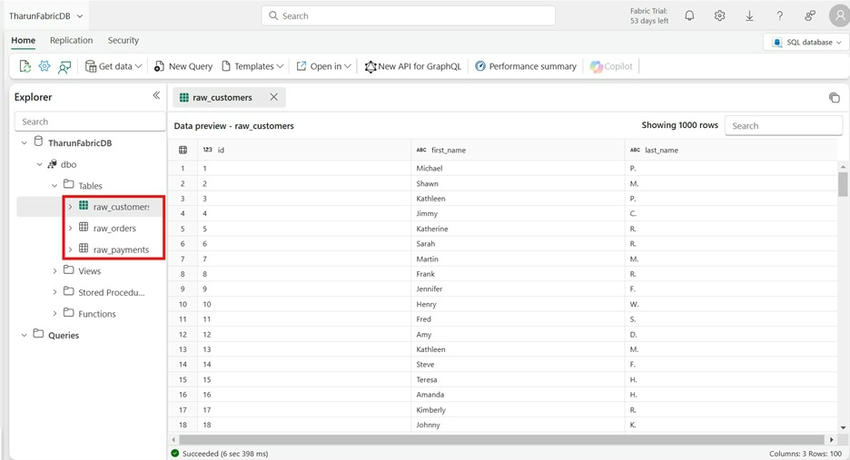The width and height of the screenshot is (850, 460).
Task: Open the Performance summary
Action: click(526, 66)
